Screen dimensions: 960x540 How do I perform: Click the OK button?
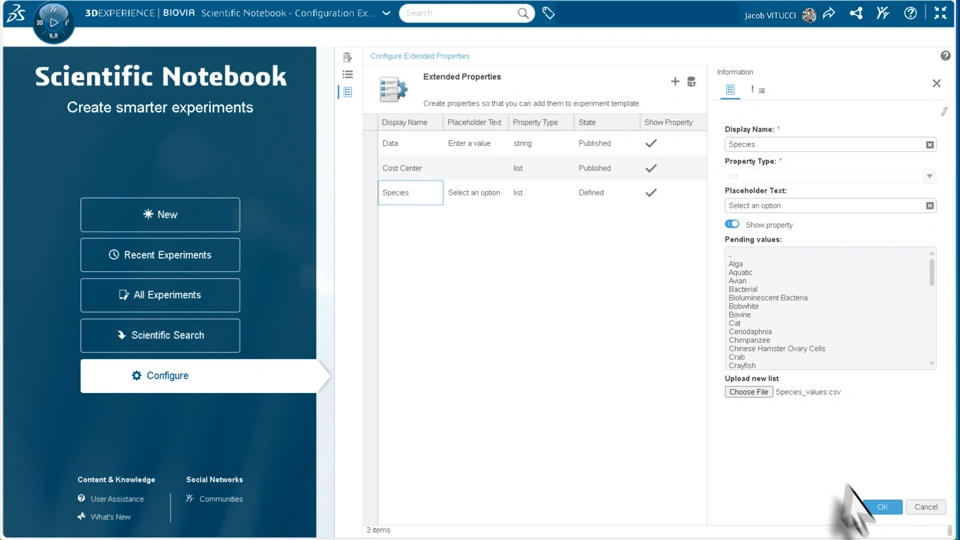882,507
